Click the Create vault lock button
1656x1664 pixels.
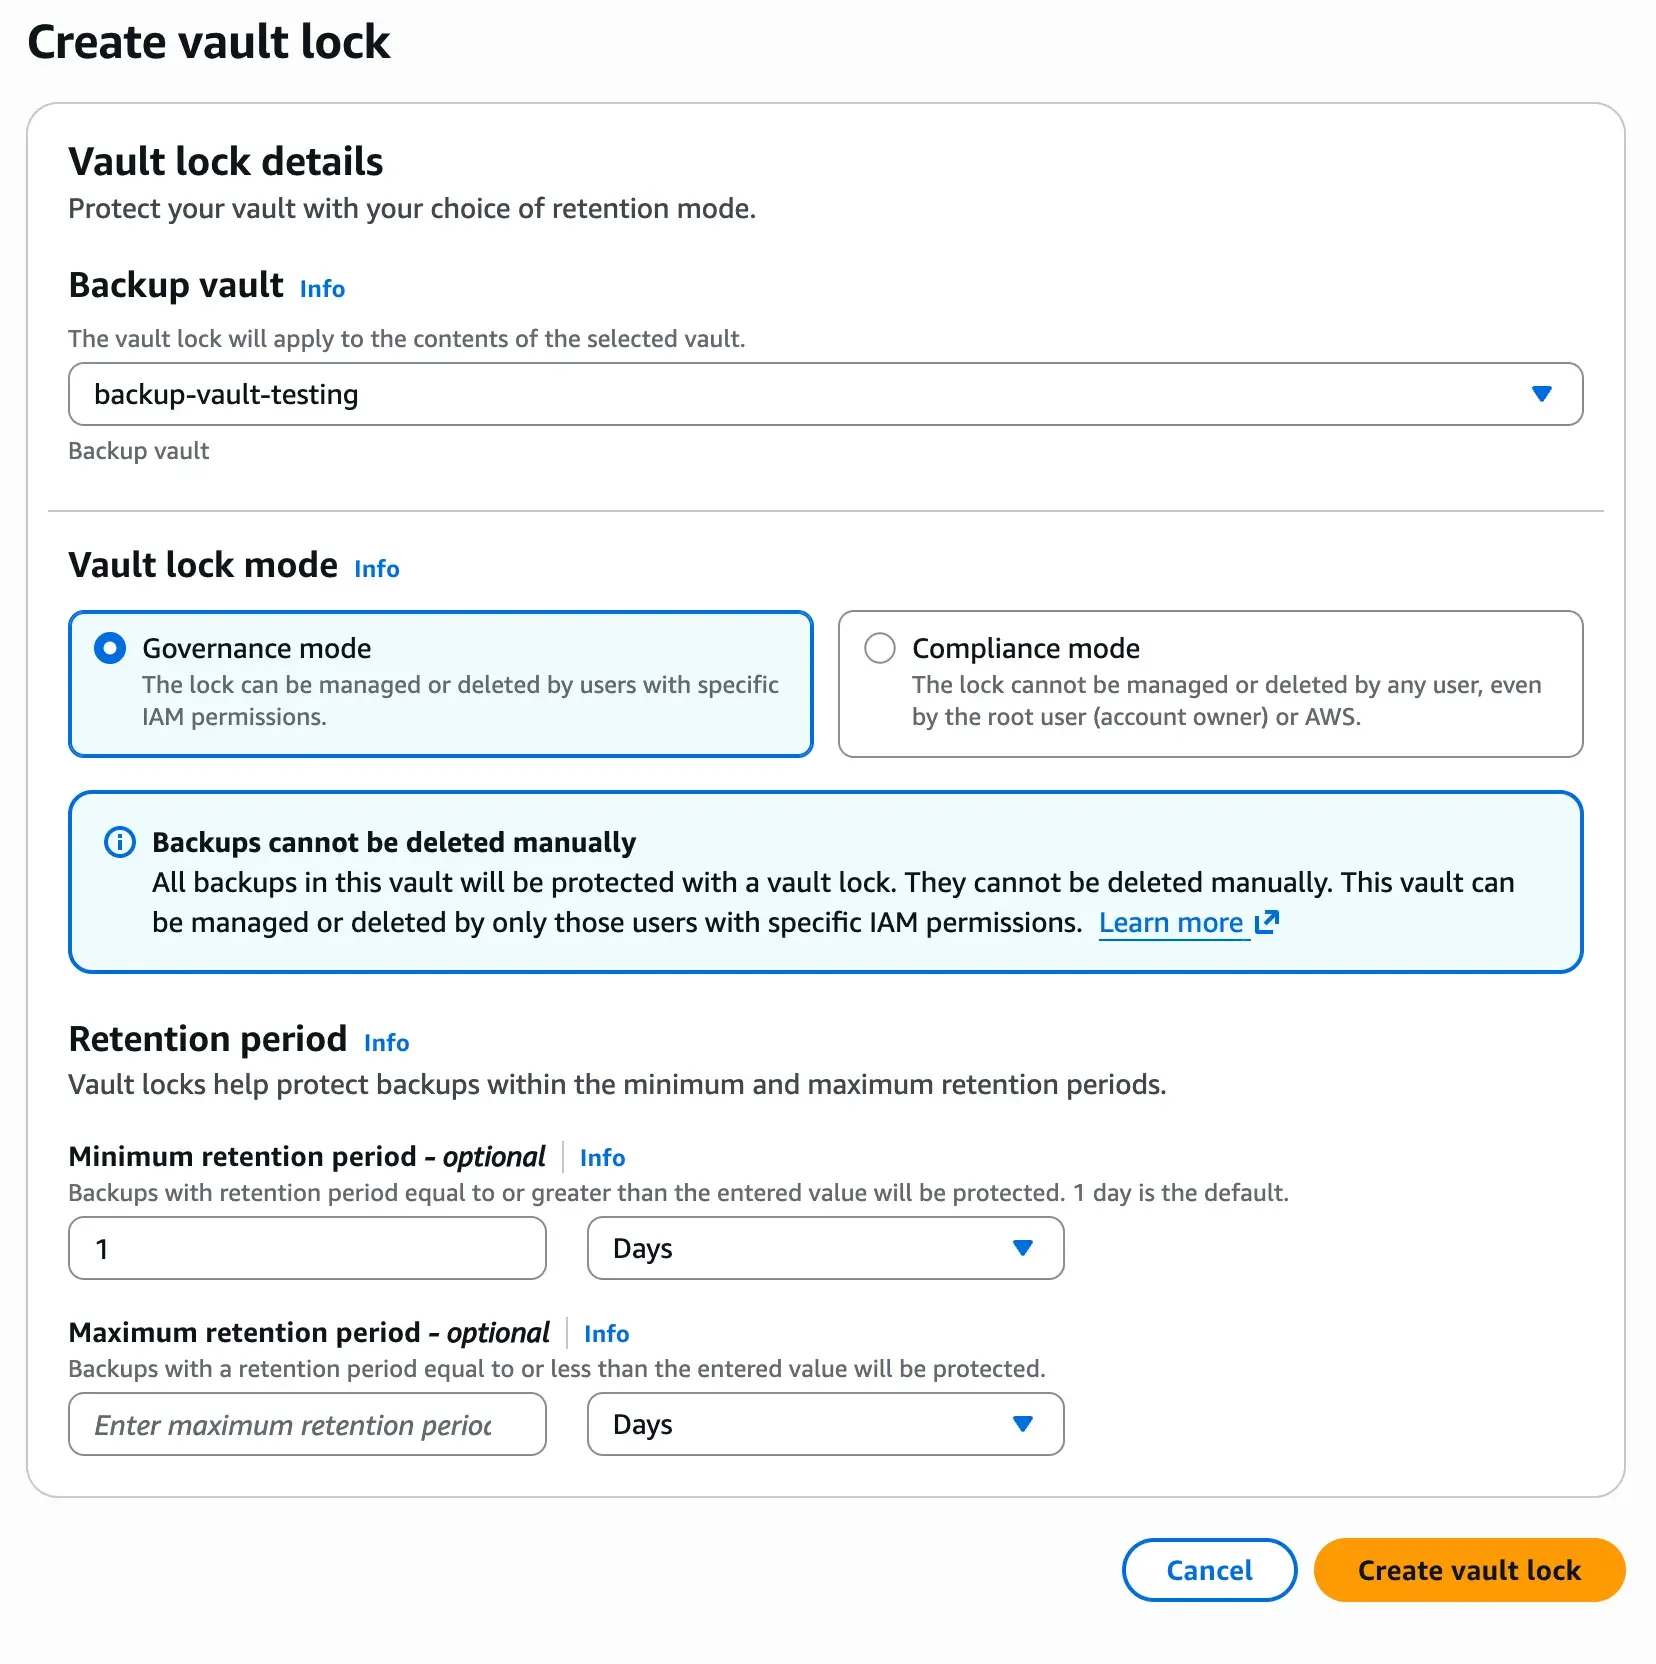click(1468, 1570)
